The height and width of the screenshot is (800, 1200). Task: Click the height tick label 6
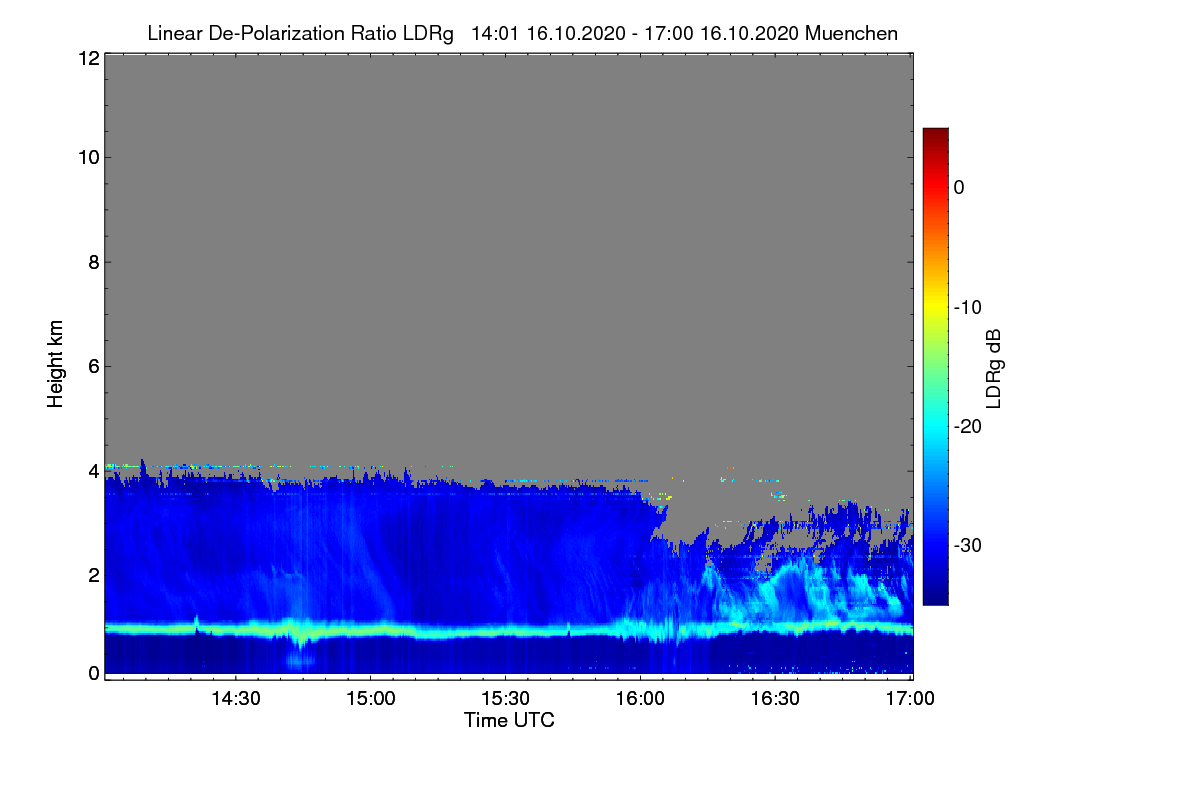93,366
